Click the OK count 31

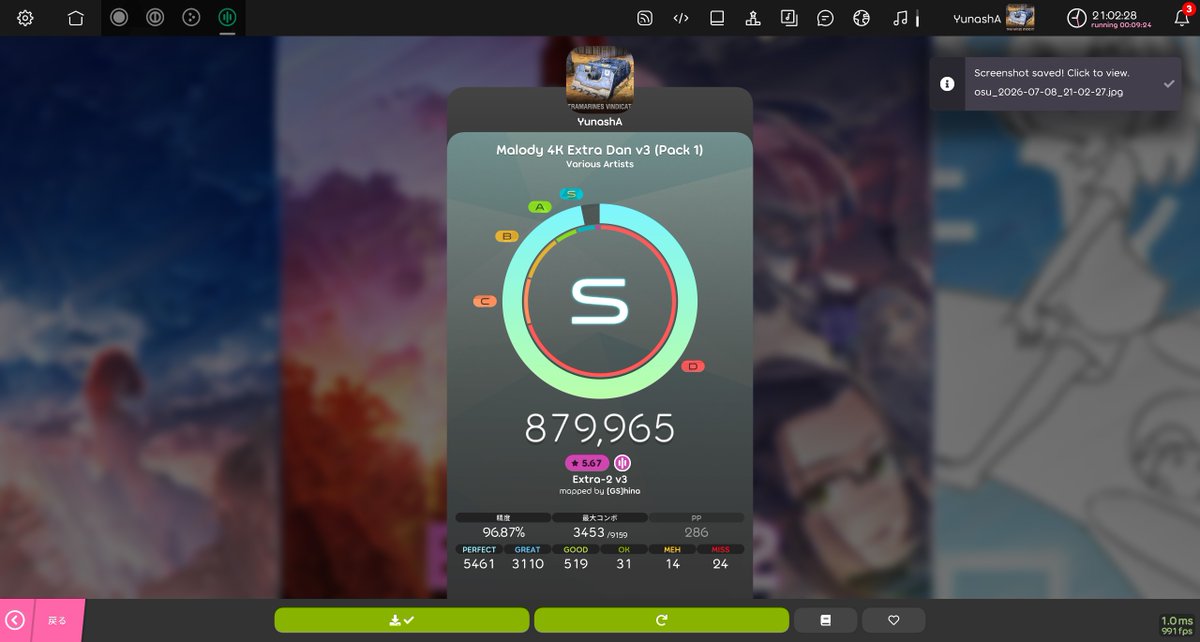[624, 564]
